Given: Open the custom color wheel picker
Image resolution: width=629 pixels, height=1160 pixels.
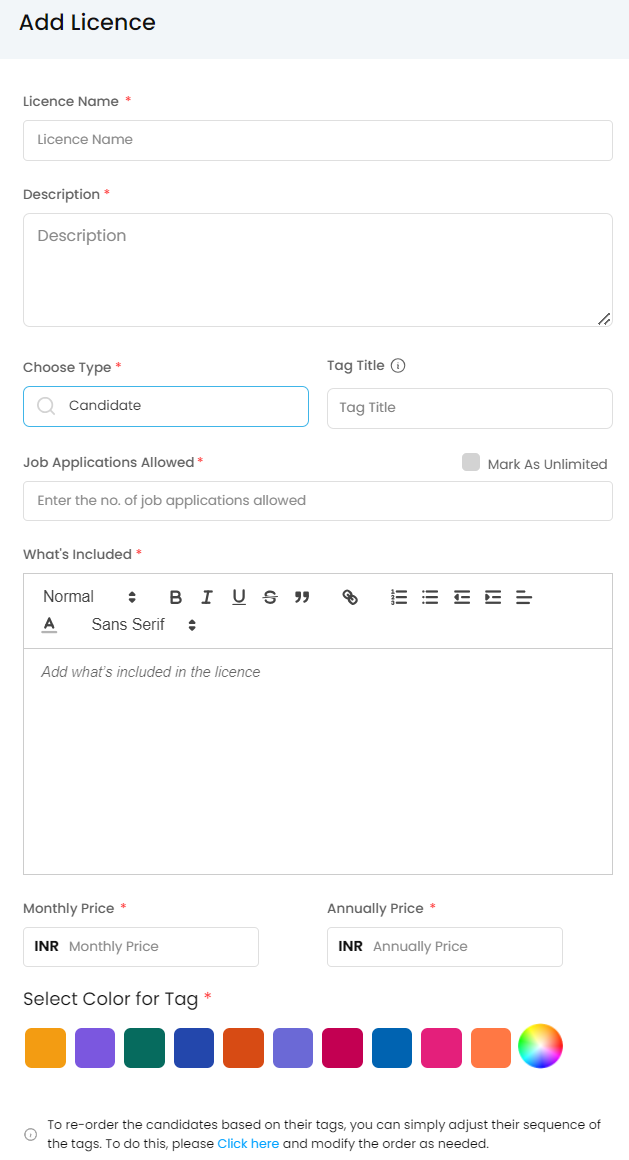Looking at the screenshot, I should coord(540,1047).
